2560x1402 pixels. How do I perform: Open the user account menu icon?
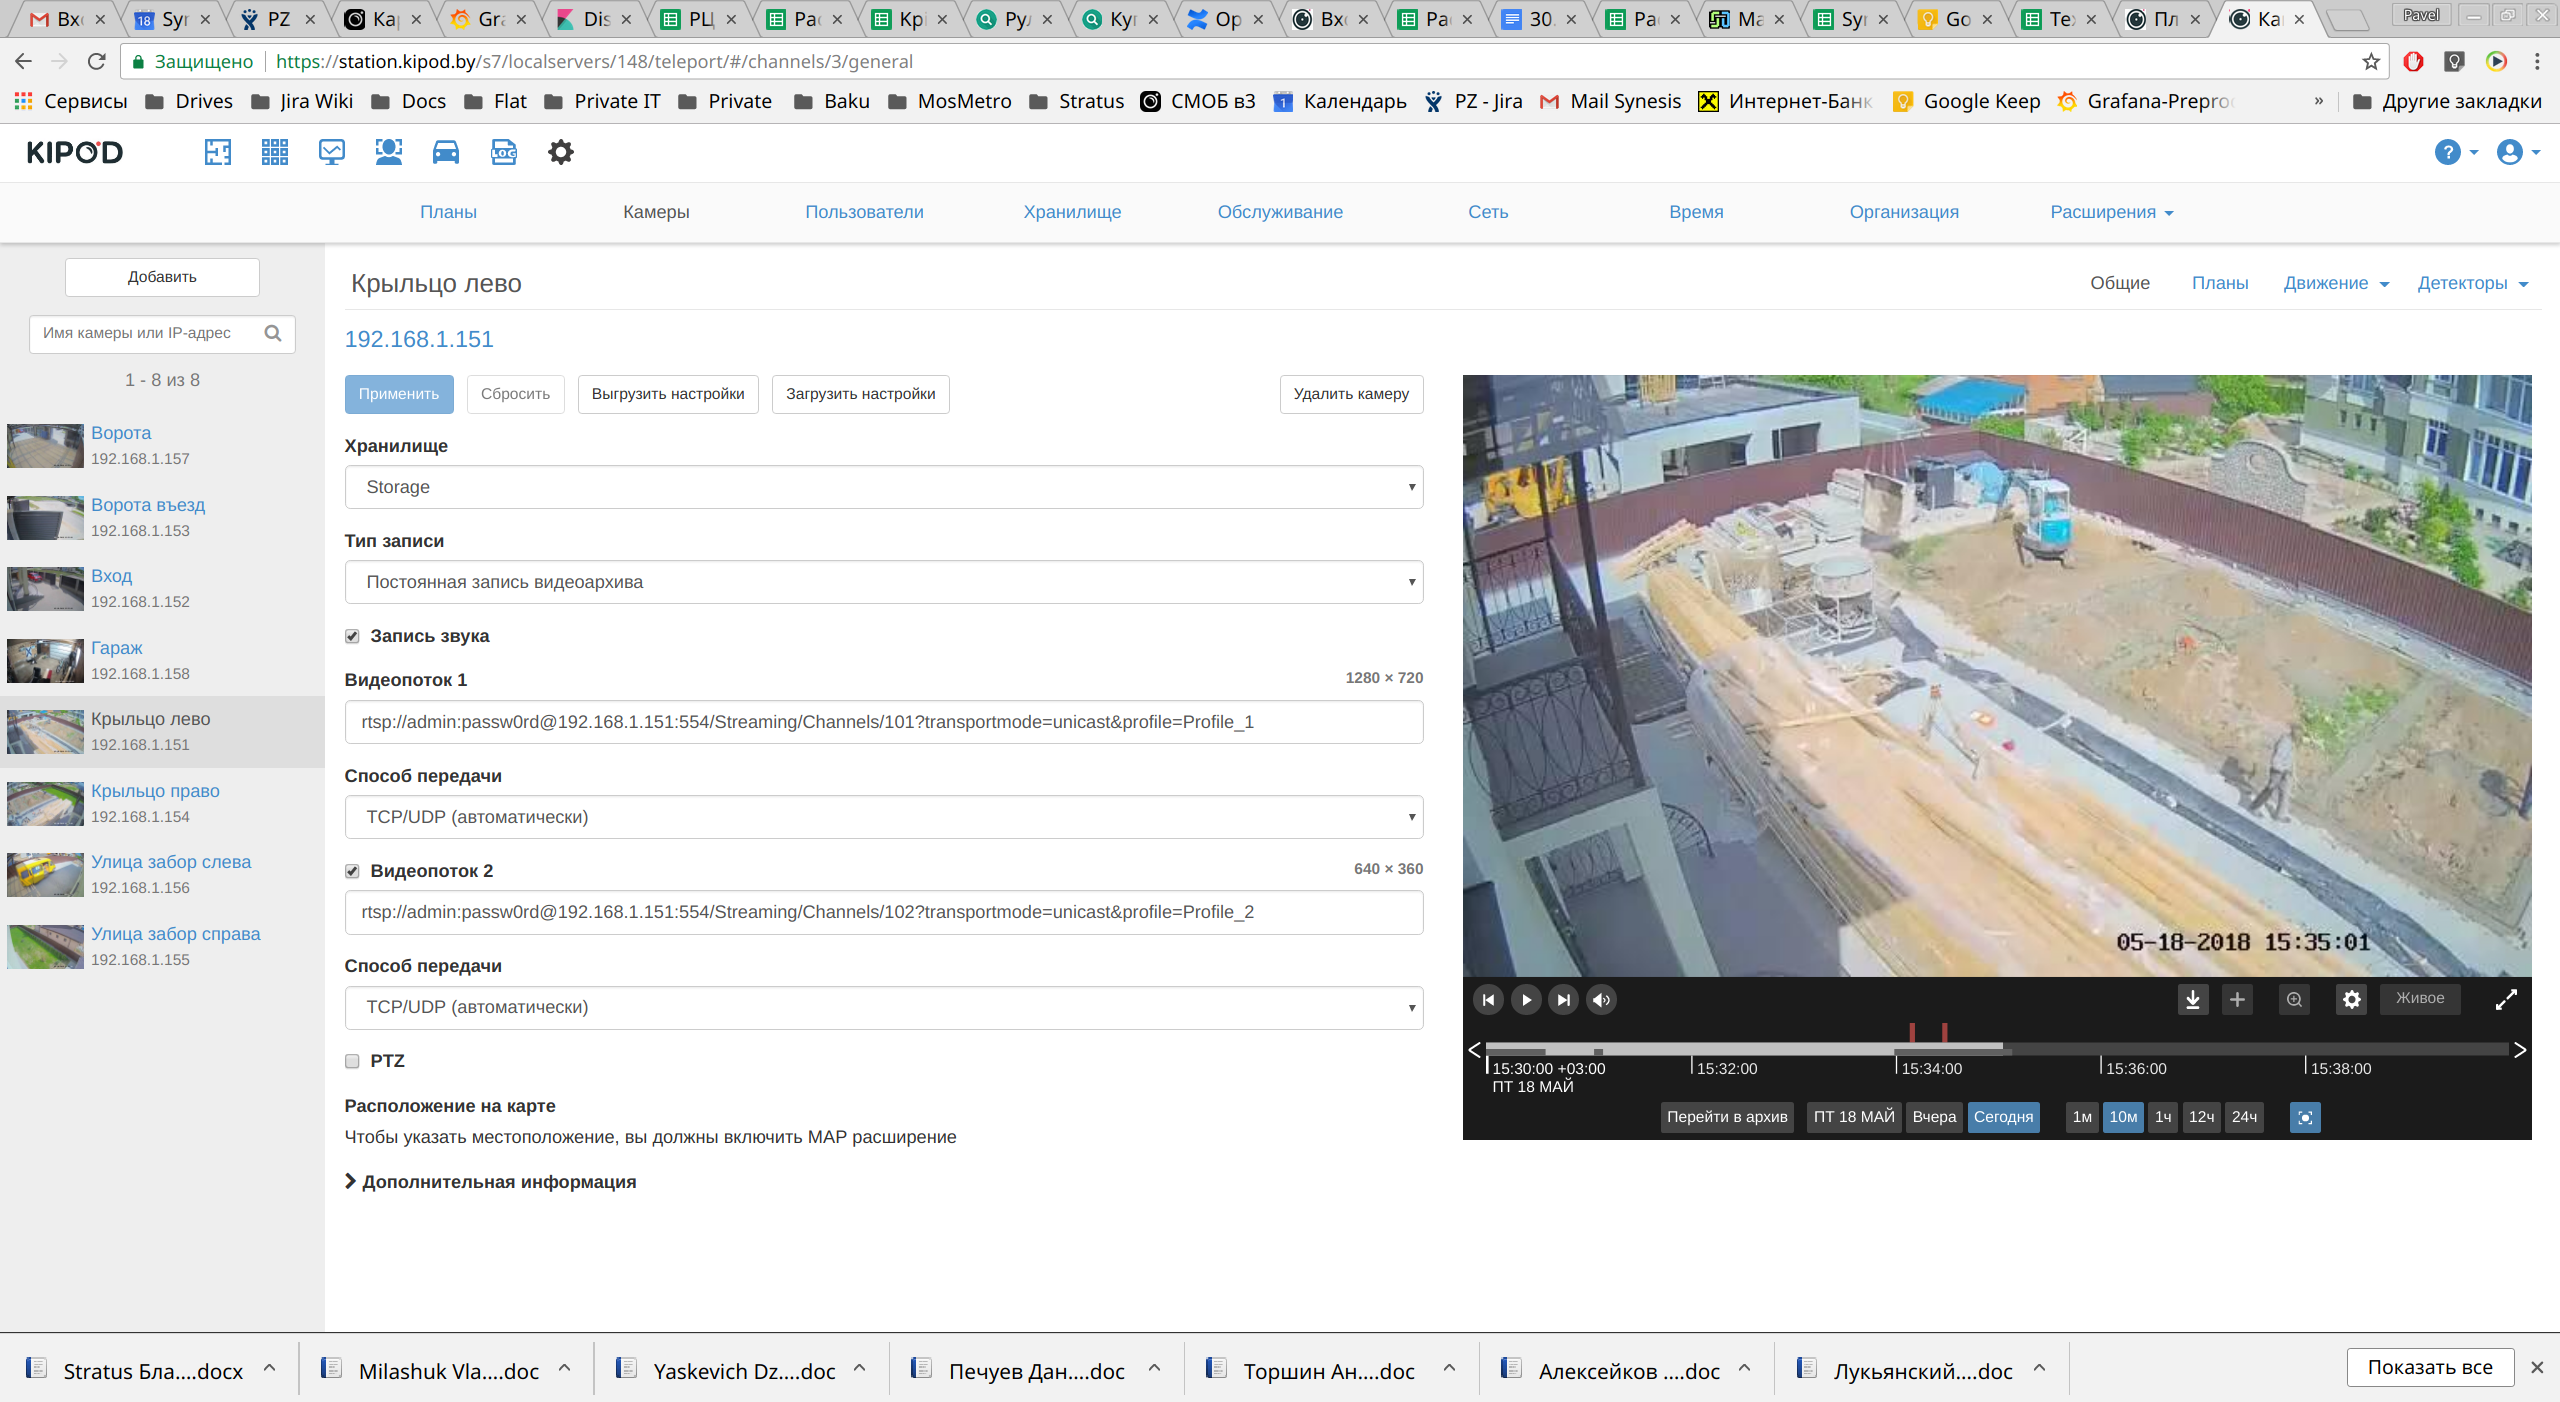pyautogui.click(x=2518, y=152)
